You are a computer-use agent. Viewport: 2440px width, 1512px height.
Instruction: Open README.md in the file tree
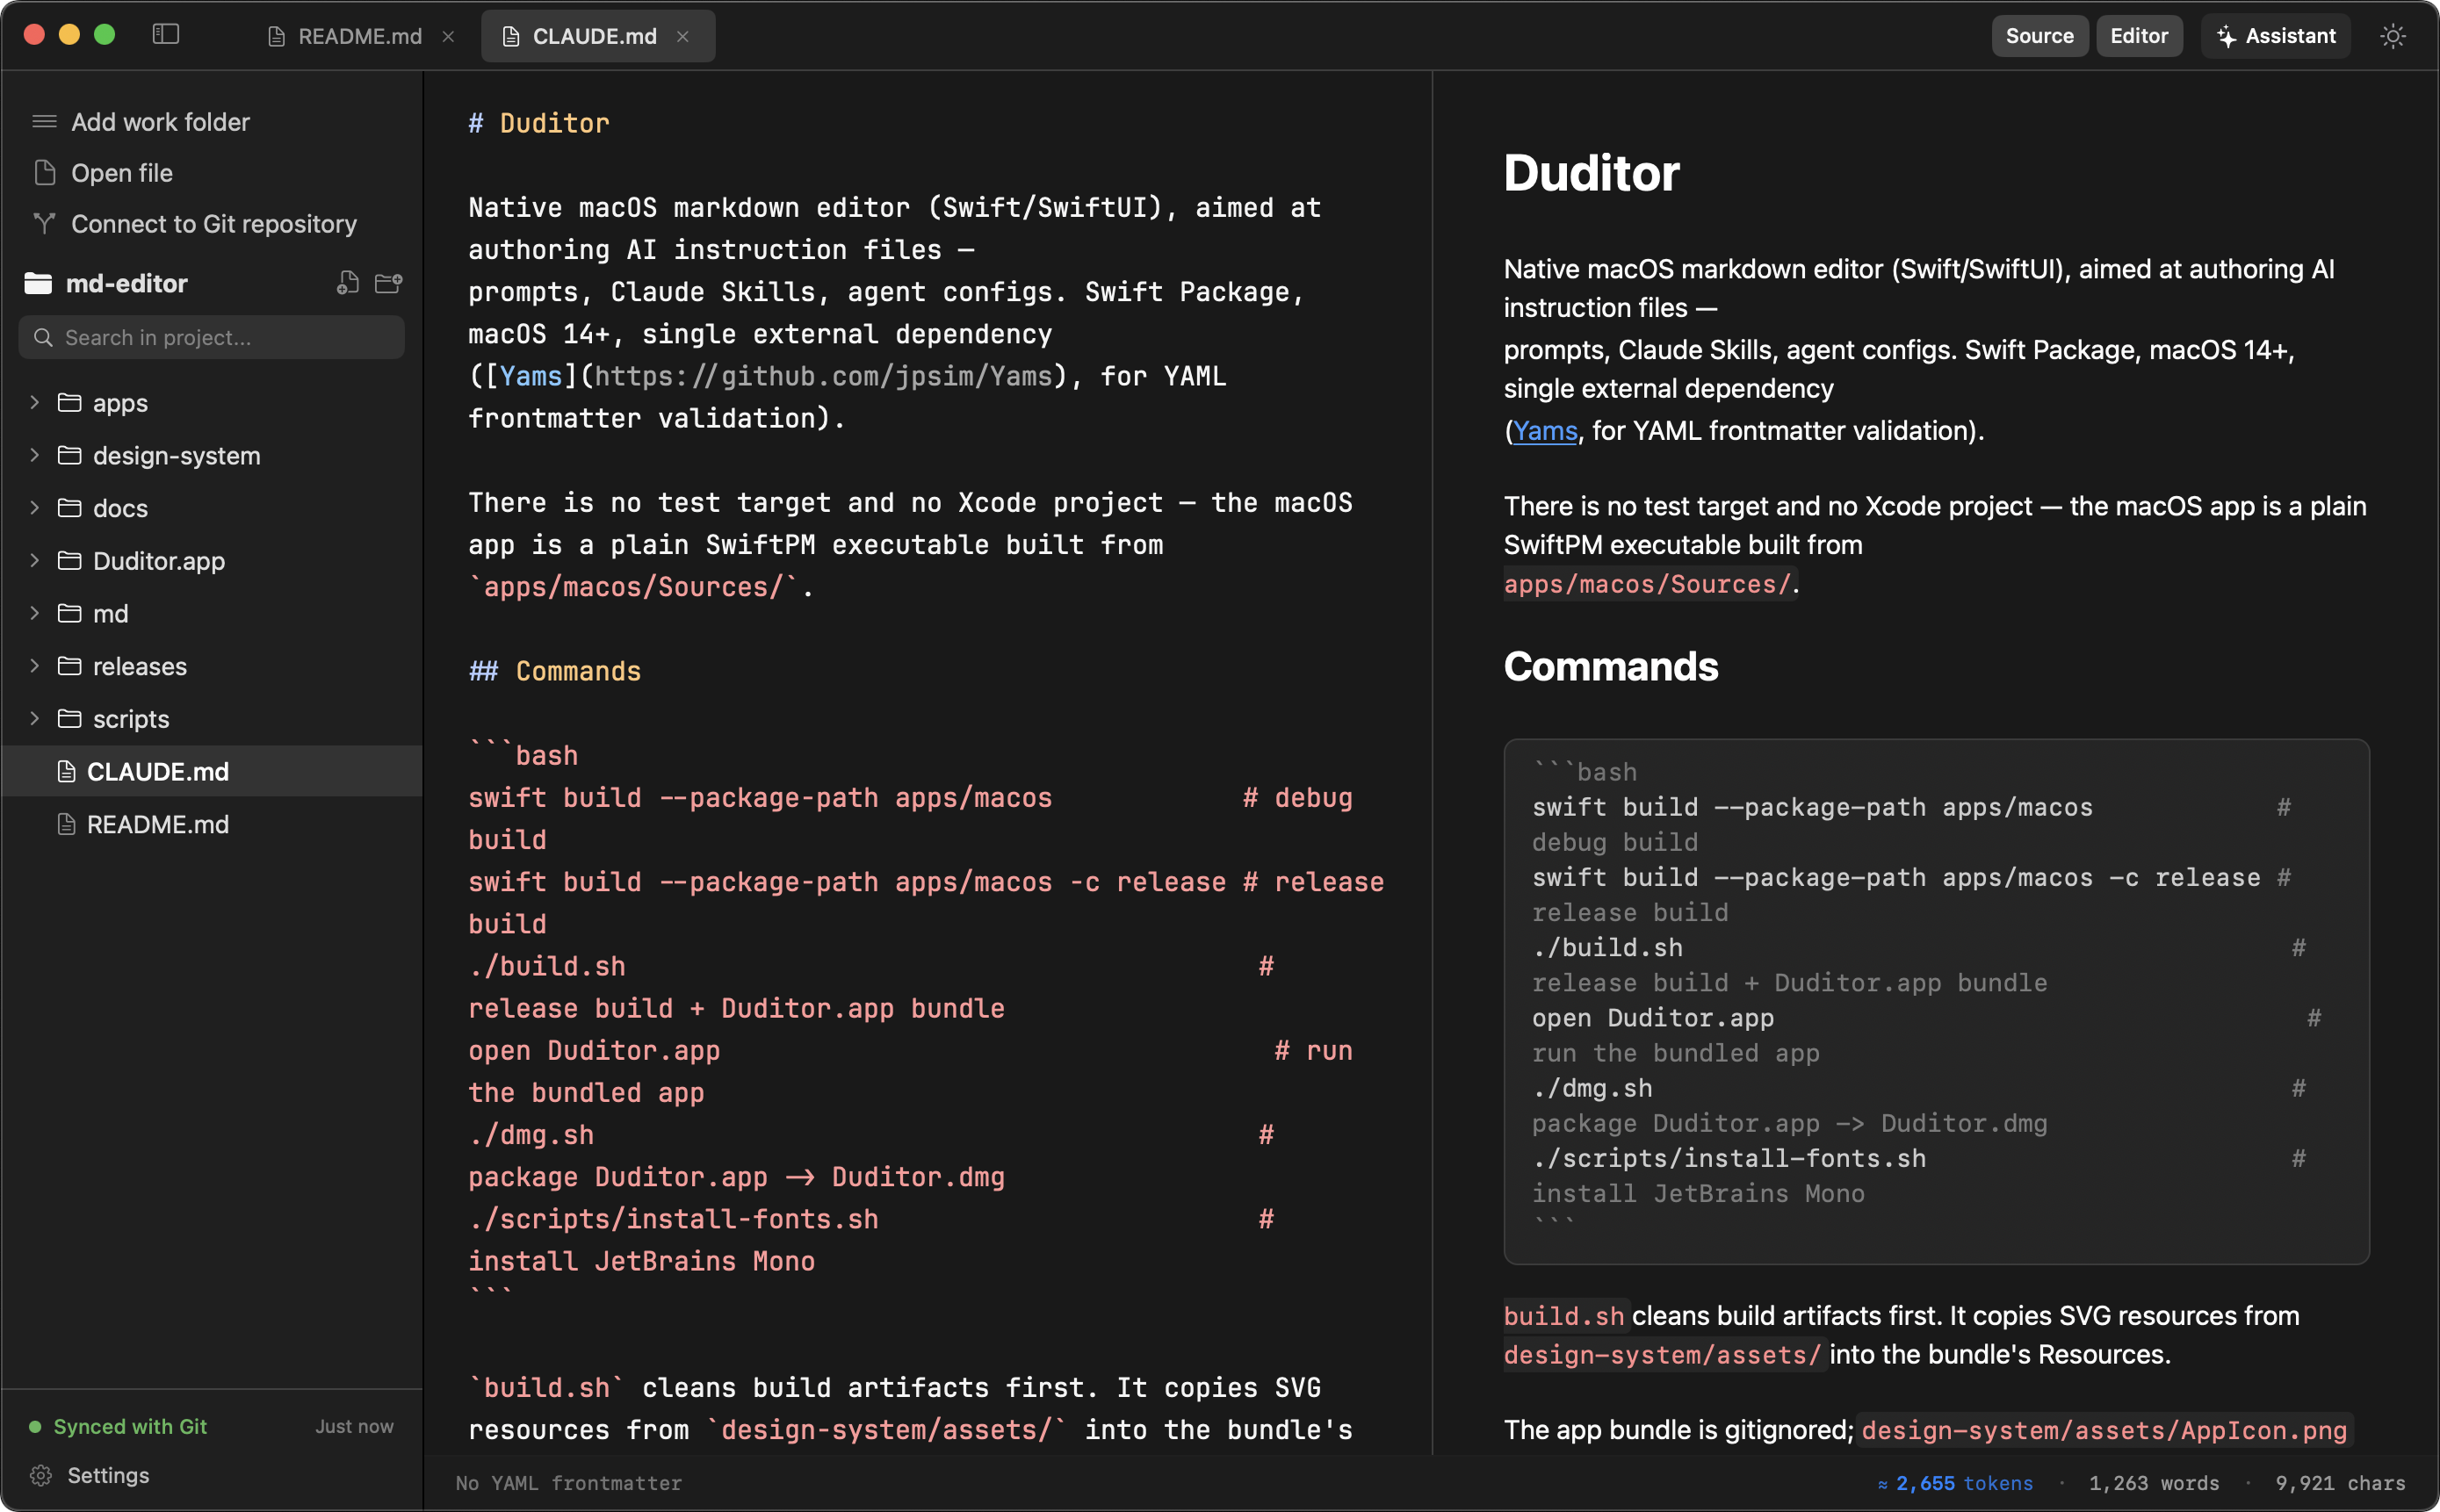[x=211, y=824]
